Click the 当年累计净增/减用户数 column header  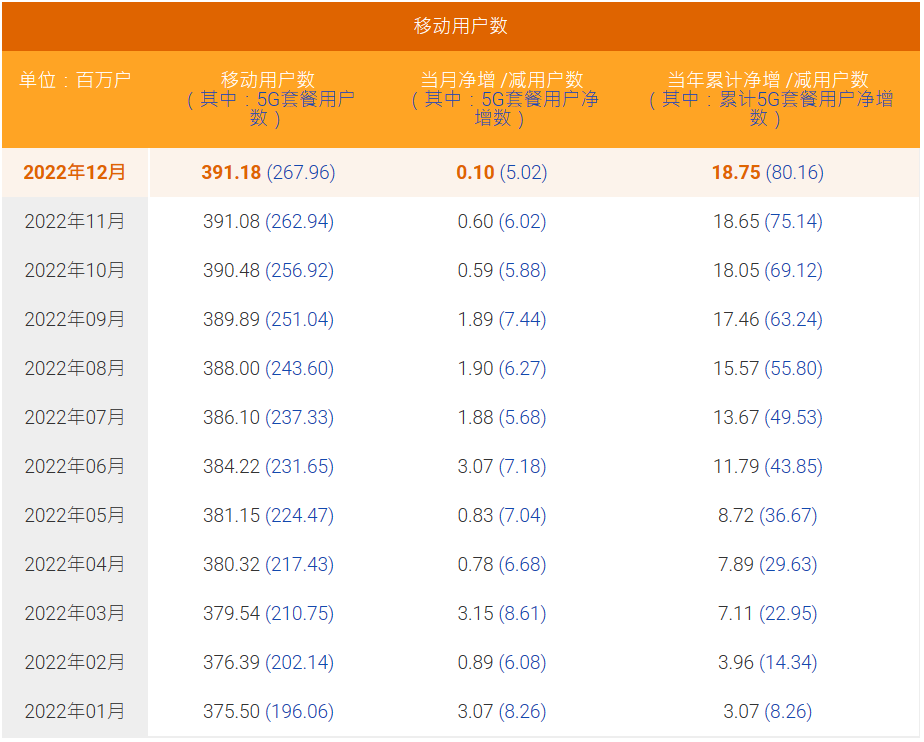[767, 98]
